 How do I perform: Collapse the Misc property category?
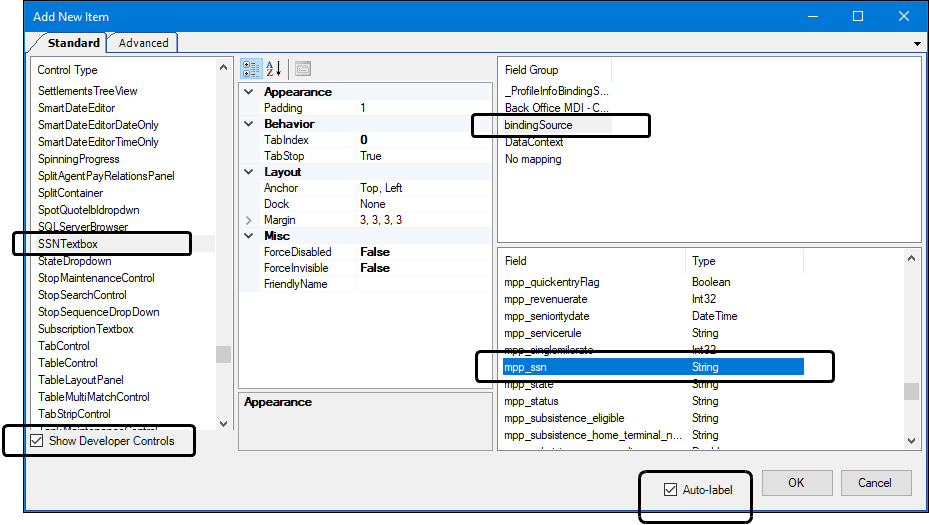(x=249, y=236)
